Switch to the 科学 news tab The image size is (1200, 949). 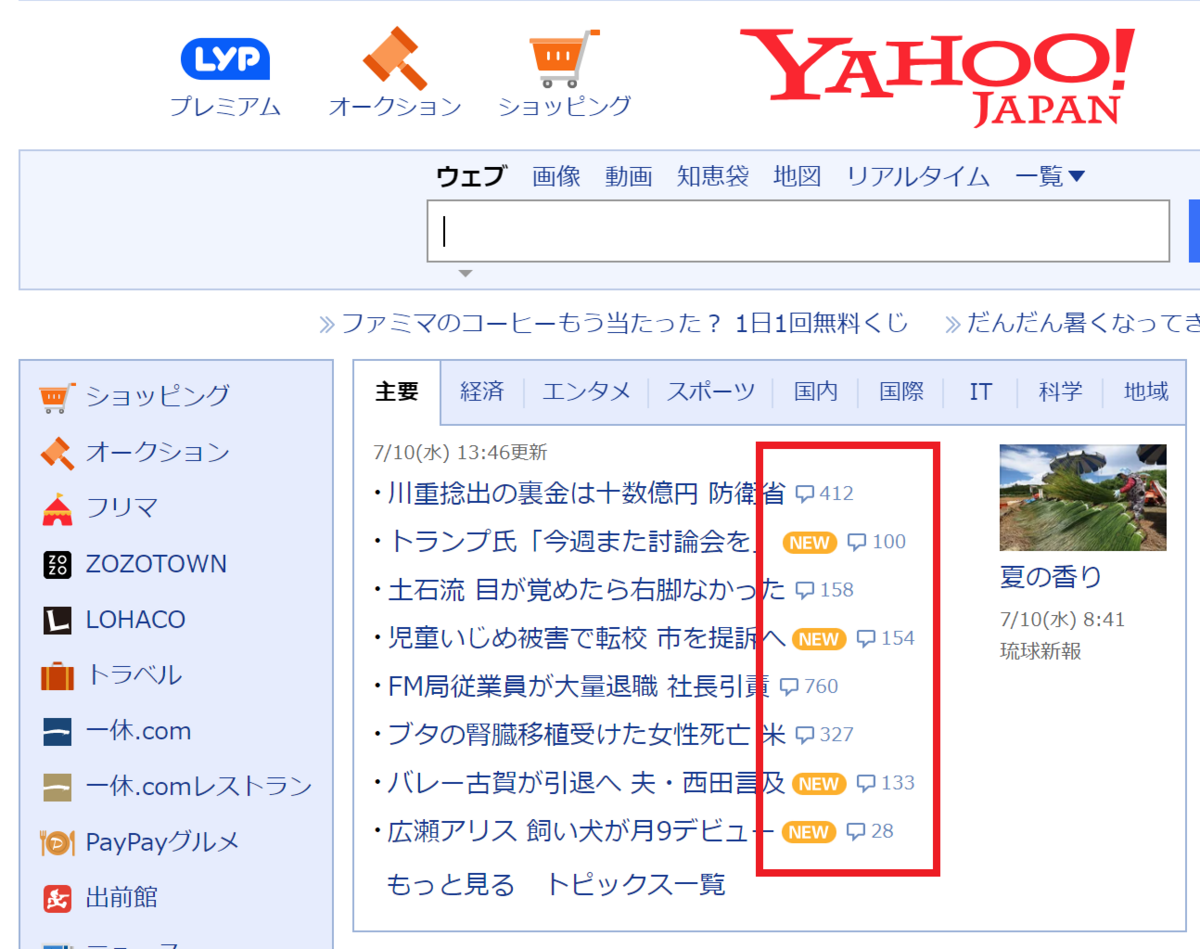click(1060, 392)
